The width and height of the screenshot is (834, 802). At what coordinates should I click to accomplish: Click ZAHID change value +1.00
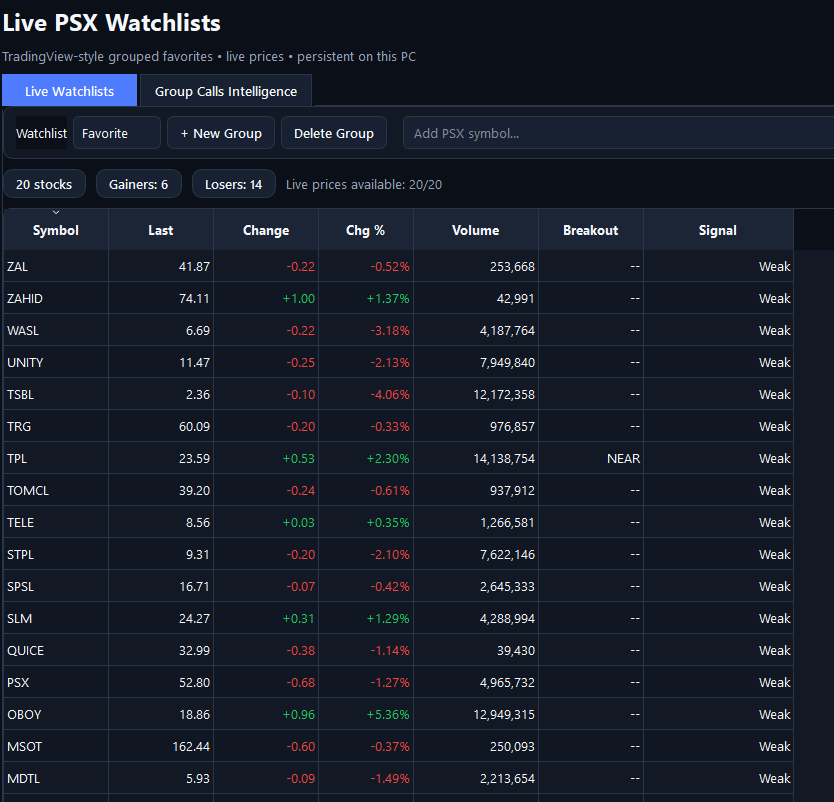[x=298, y=298]
